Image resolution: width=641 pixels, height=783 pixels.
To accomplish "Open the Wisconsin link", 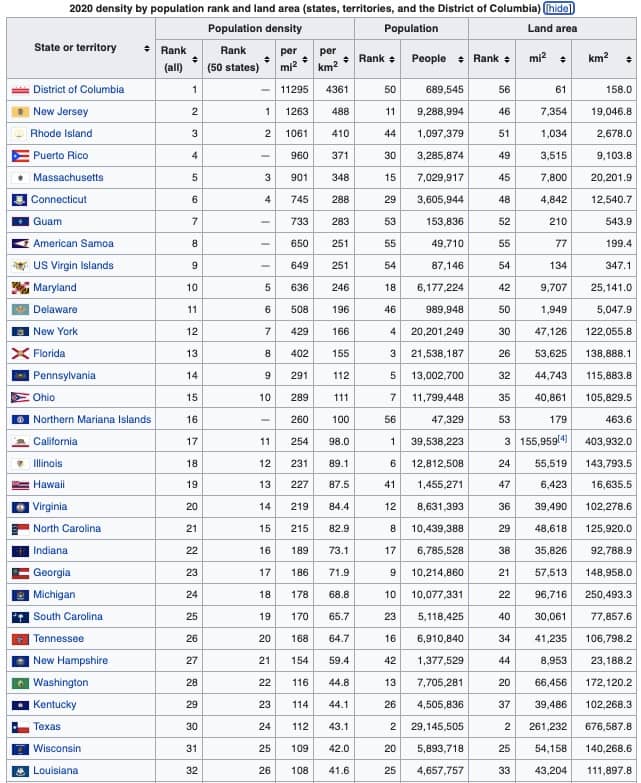I will coord(57,748).
